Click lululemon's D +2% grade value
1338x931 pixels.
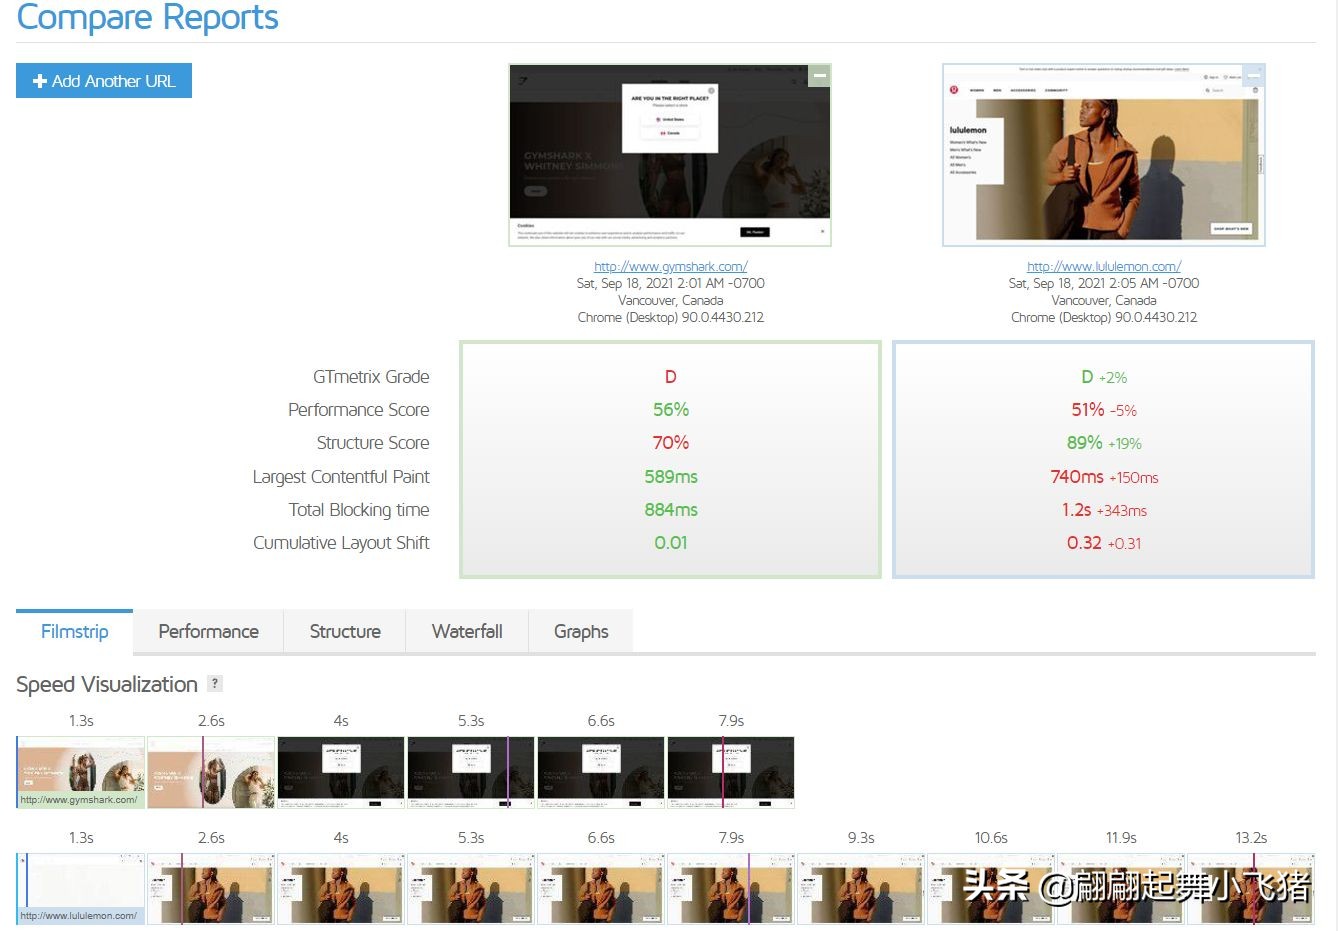[x=1104, y=377]
